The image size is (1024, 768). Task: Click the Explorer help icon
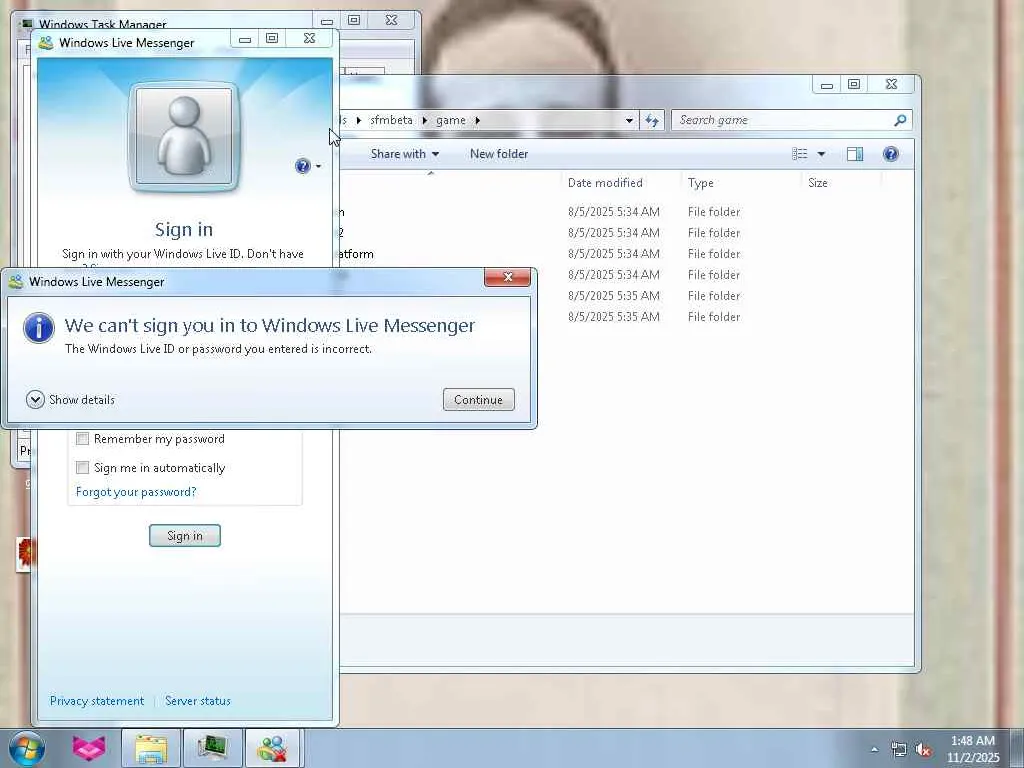(891, 154)
